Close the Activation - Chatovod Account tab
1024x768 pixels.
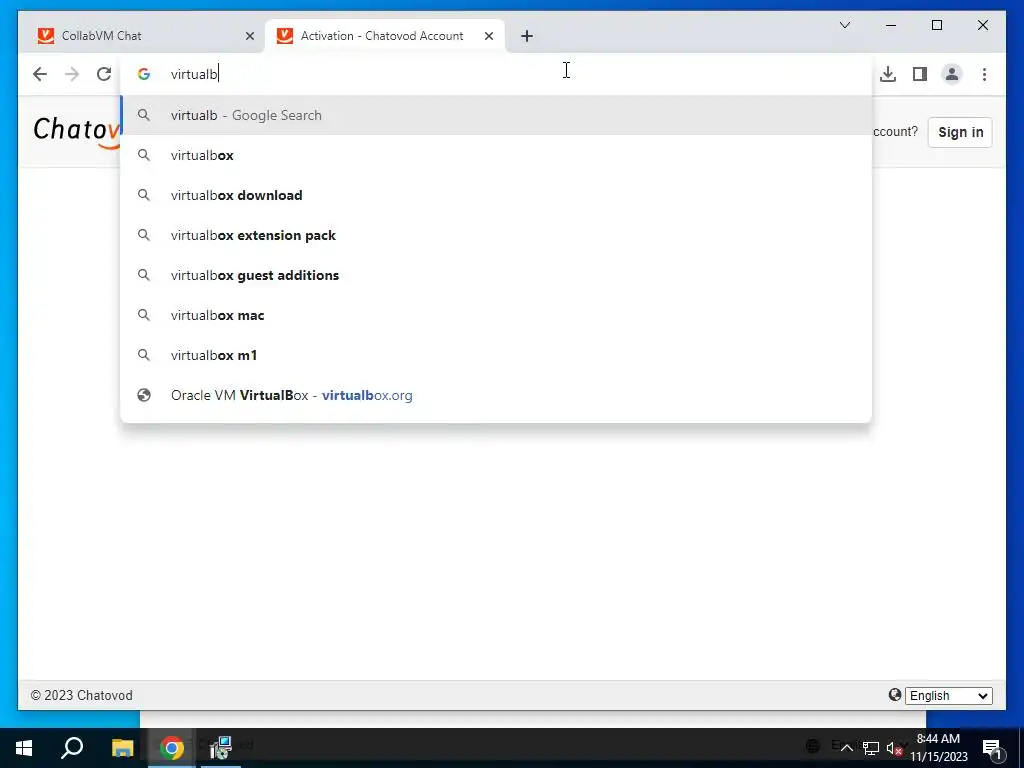[488, 36]
